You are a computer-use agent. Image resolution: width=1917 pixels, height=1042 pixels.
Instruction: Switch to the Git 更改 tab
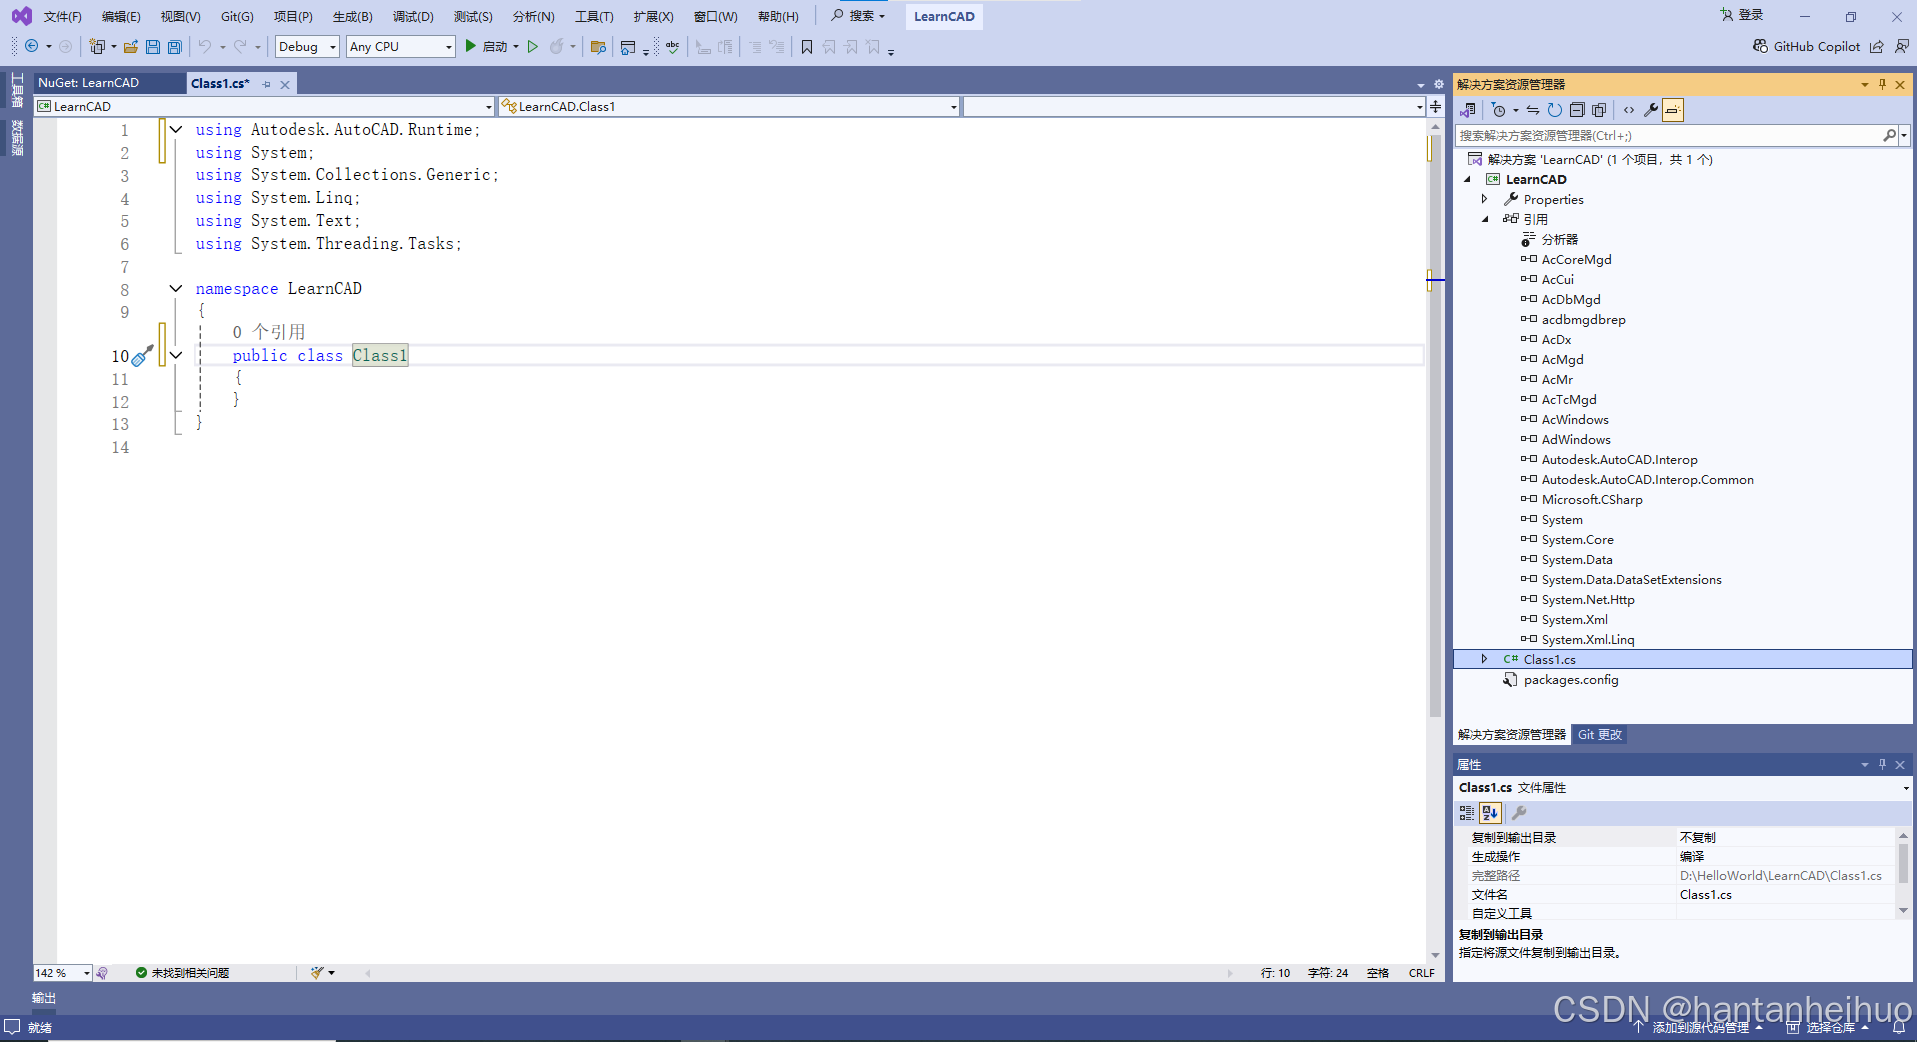coord(1599,734)
